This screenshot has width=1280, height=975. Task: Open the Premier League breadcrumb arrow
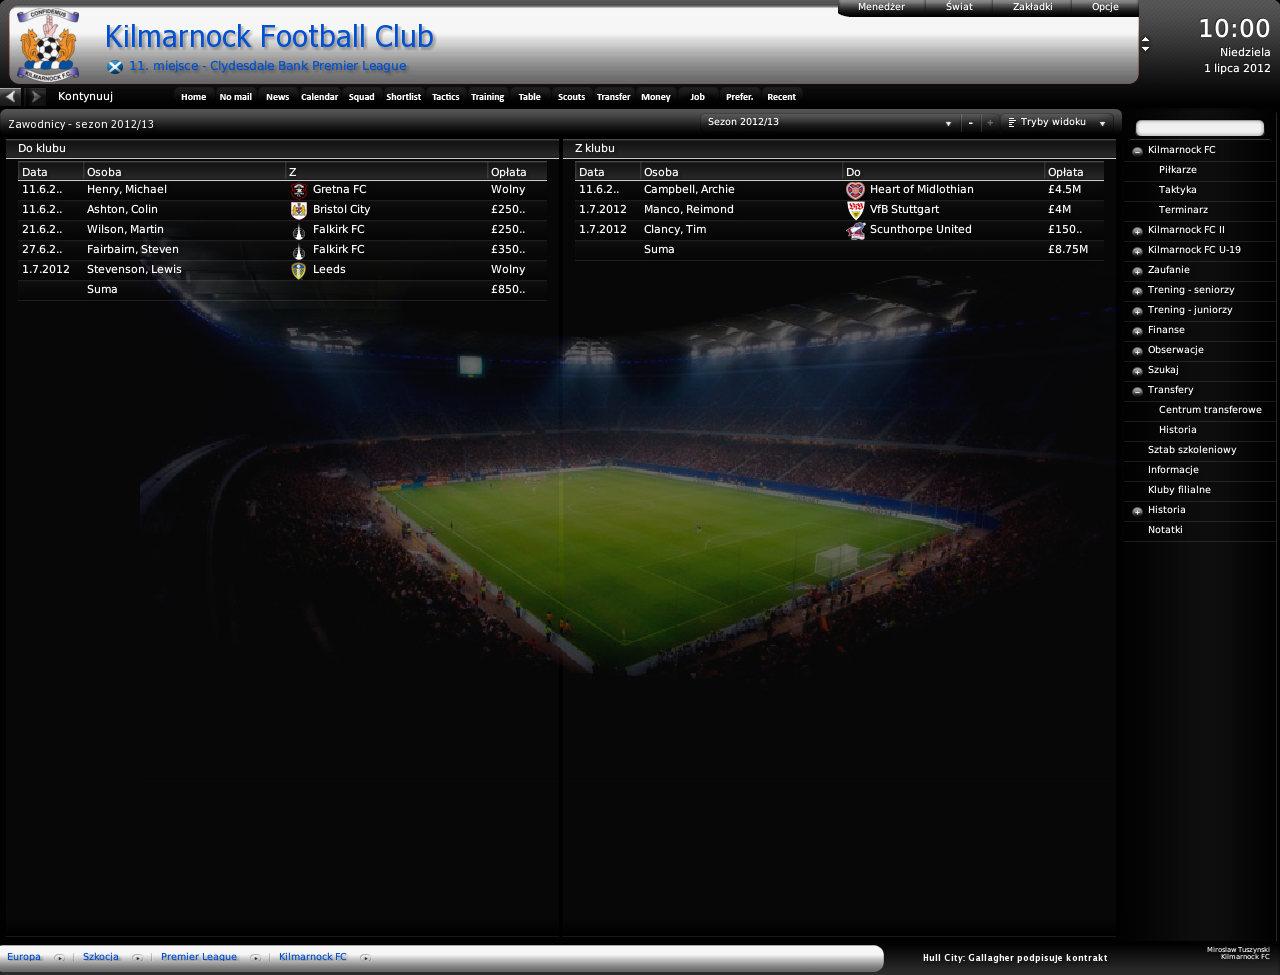pos(256,958)
